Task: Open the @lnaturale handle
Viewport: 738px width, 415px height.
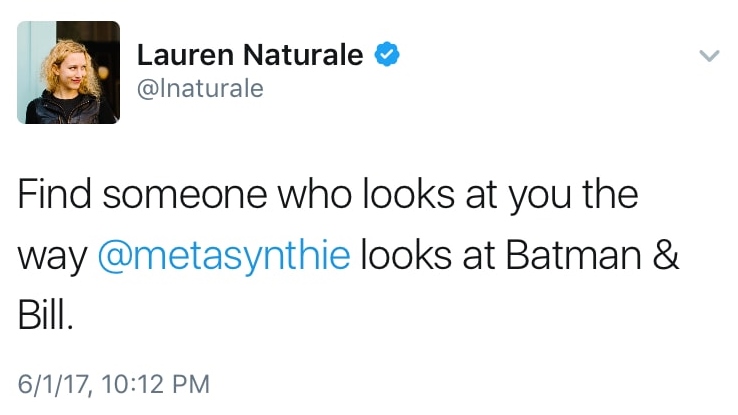Action: pyautogui.click(x=199, y=89)
